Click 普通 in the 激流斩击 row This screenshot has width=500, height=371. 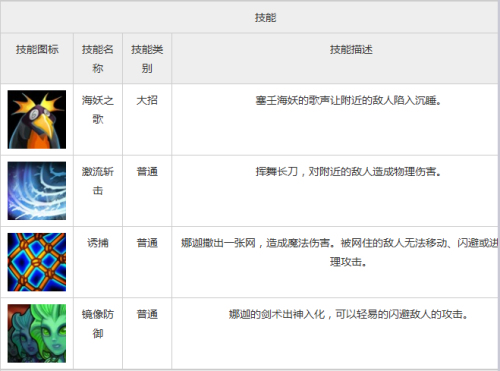[x=147, y=171]
